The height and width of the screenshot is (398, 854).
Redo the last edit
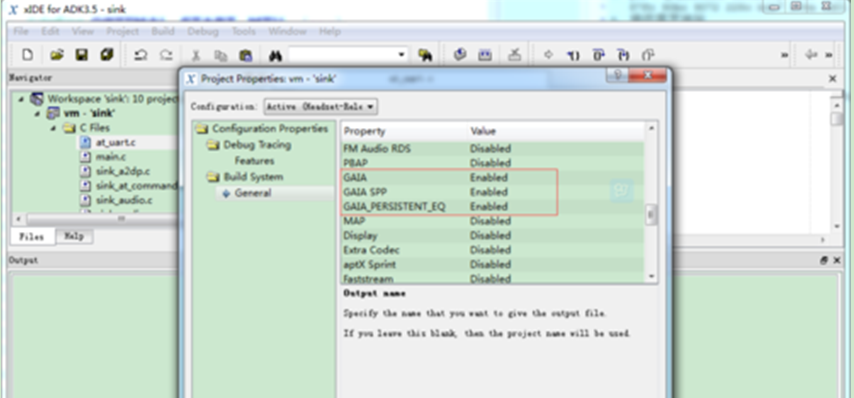point(166,55)
